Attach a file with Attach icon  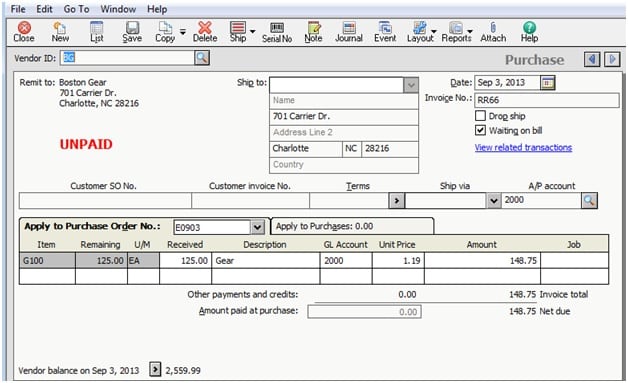click(493, 32)
